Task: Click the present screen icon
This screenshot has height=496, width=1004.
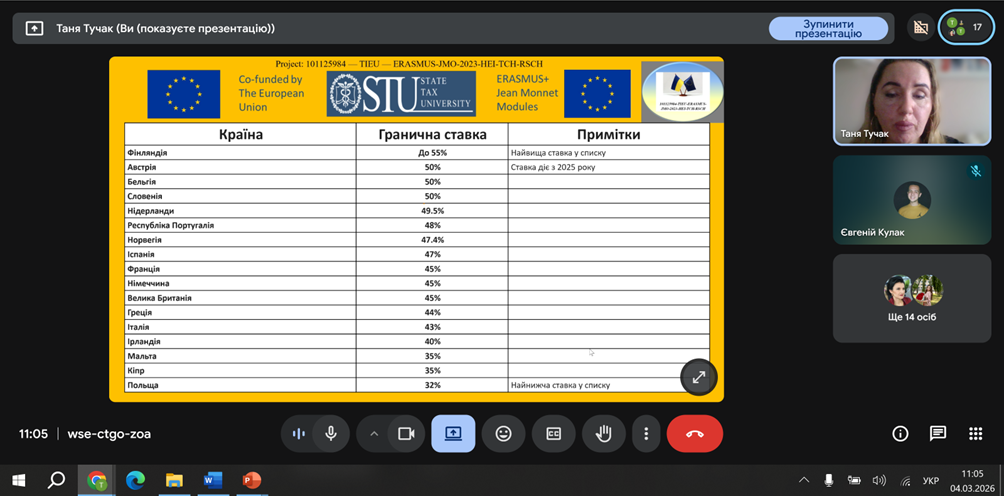Action: [x=453, y=434]
